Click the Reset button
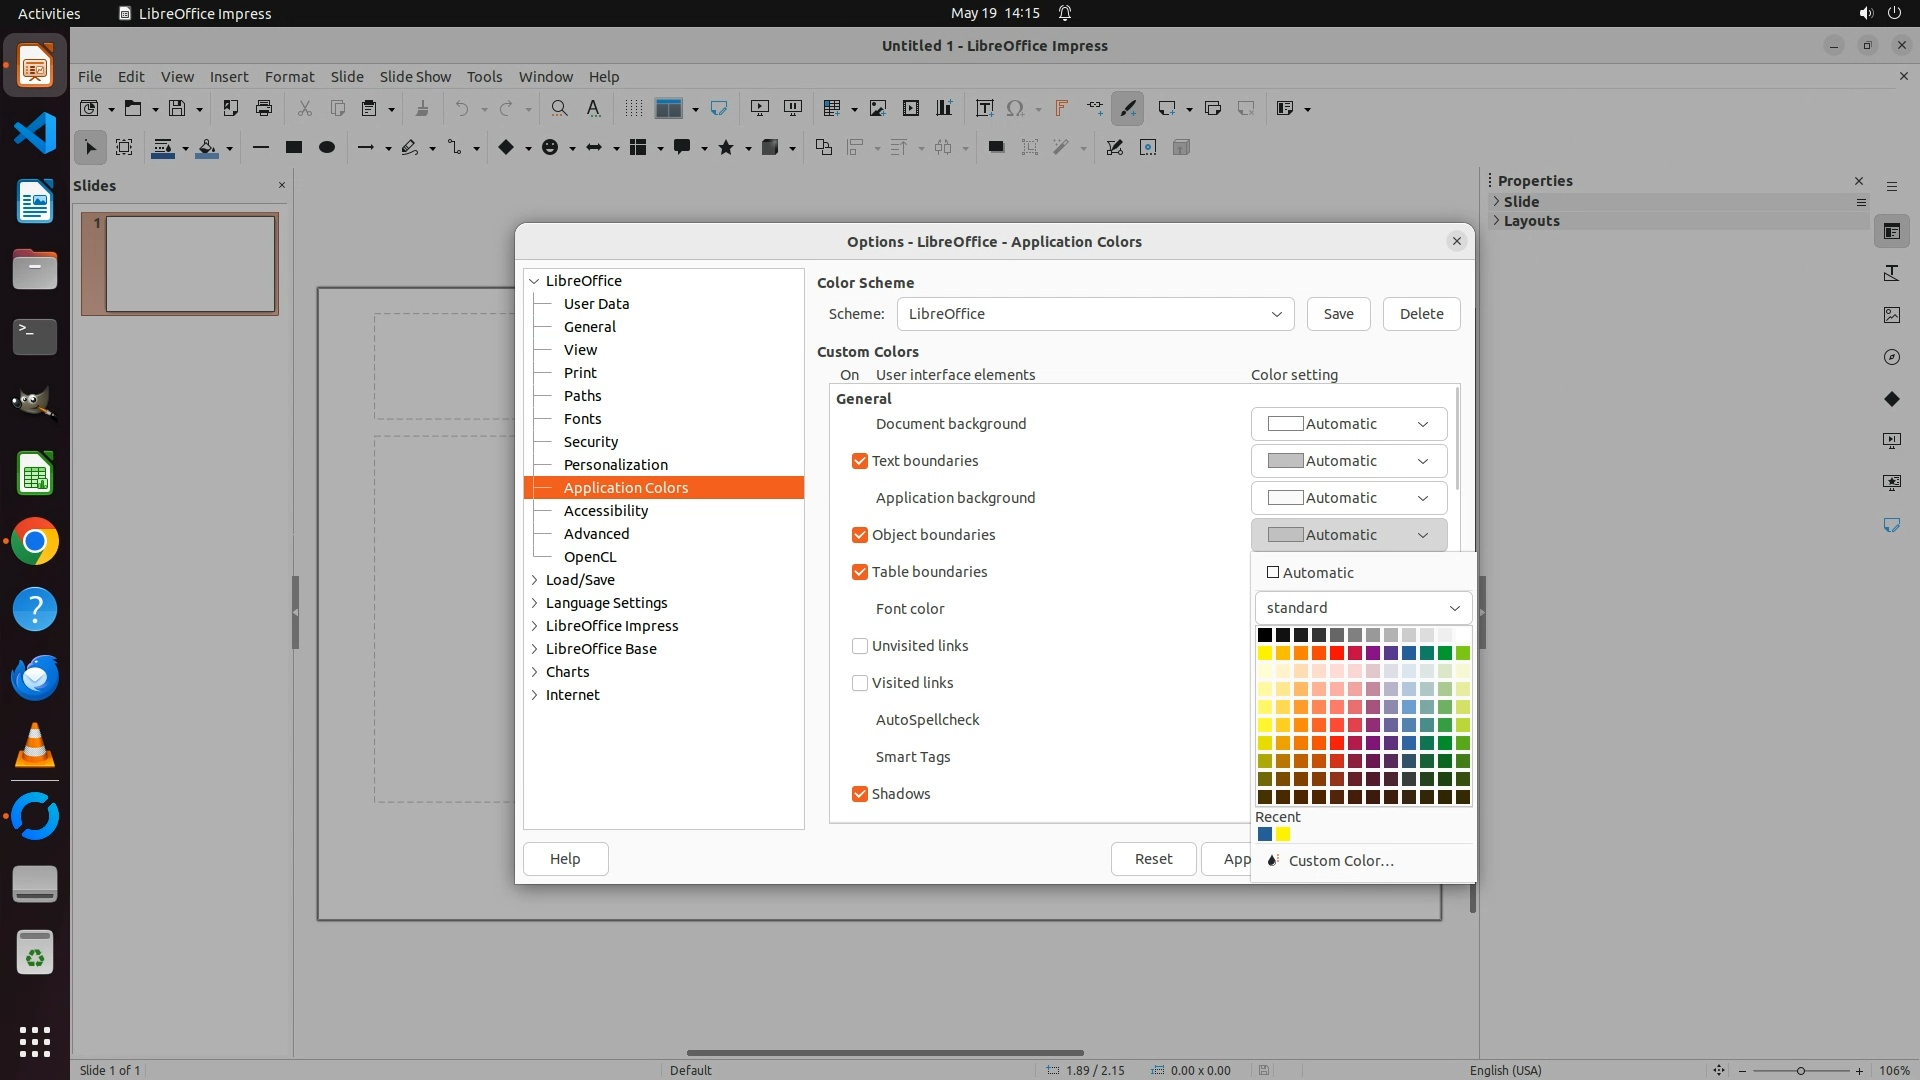The image size is (1920, 1080). [x=1153, y=859]
